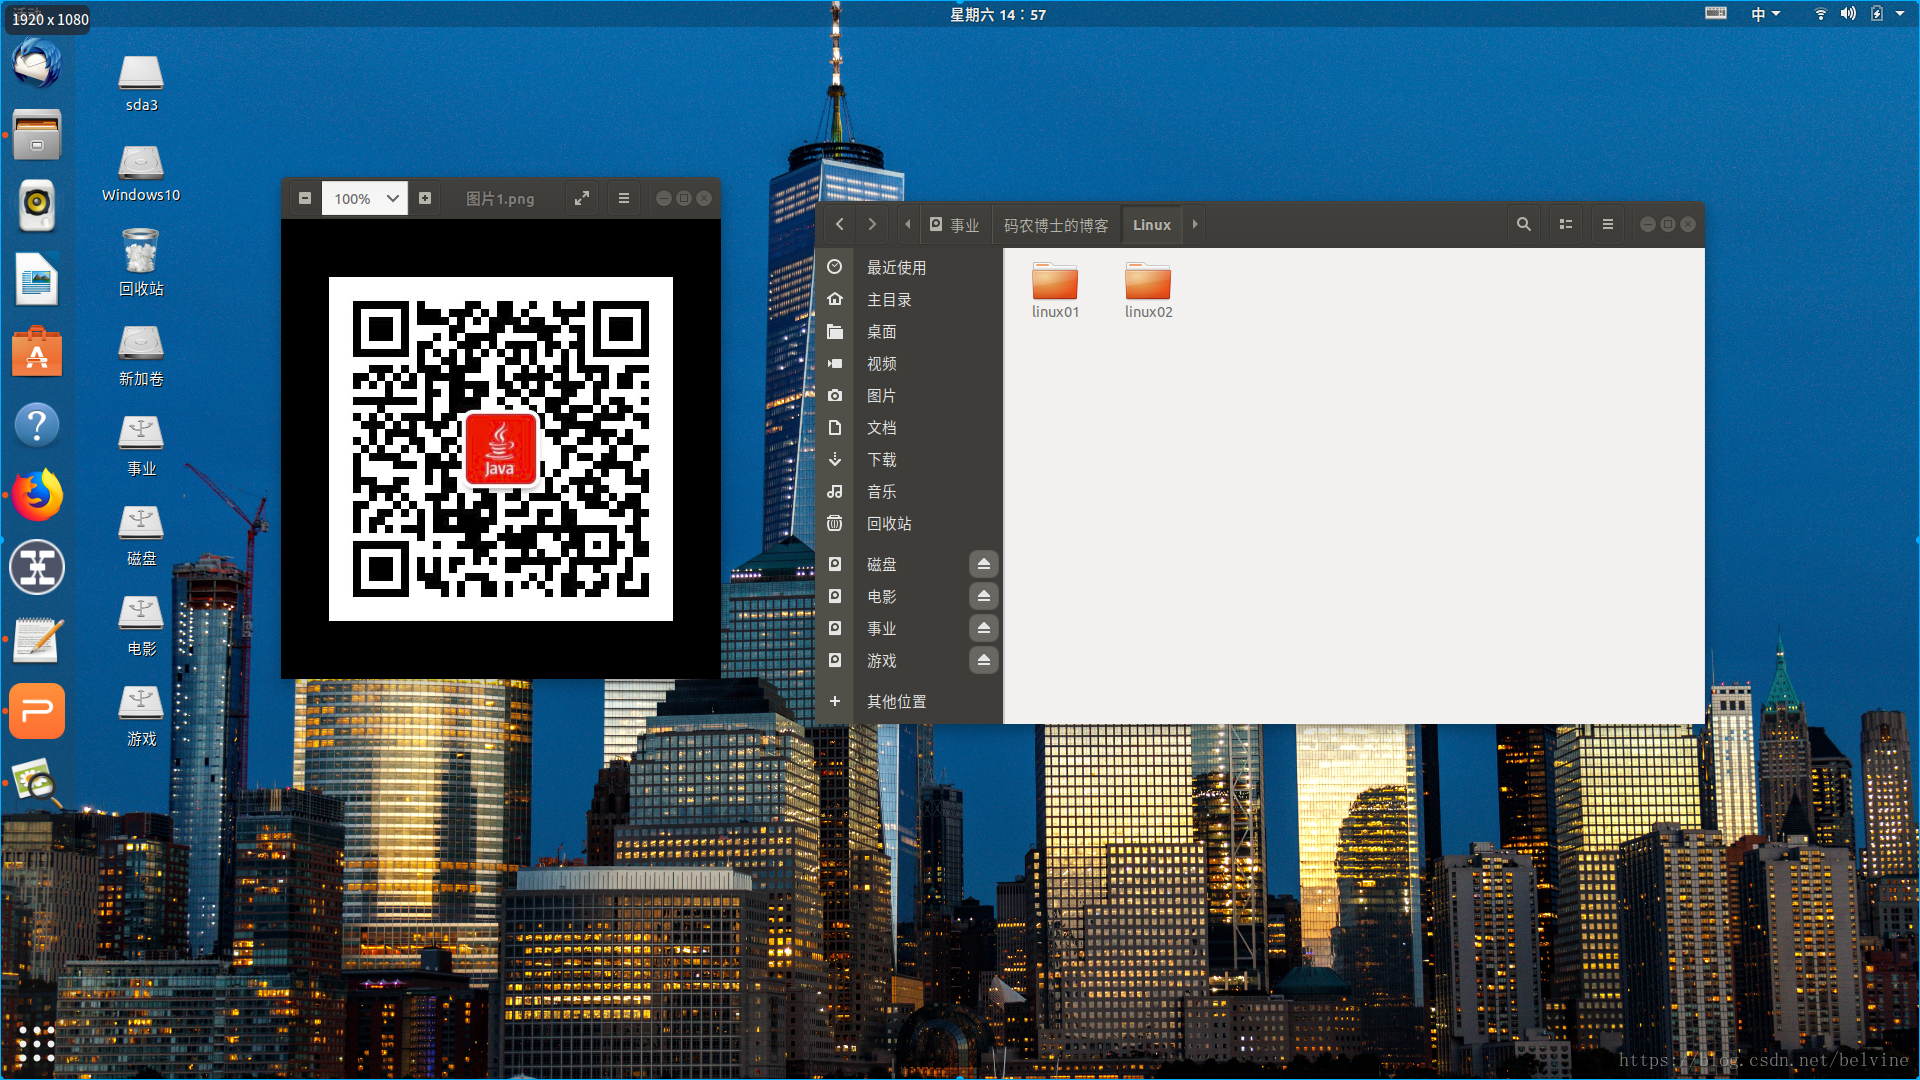The width and height of the screenshot is (1920, 1080).
Task: Search files in the file manager
Action: [x=1523, y=224]
